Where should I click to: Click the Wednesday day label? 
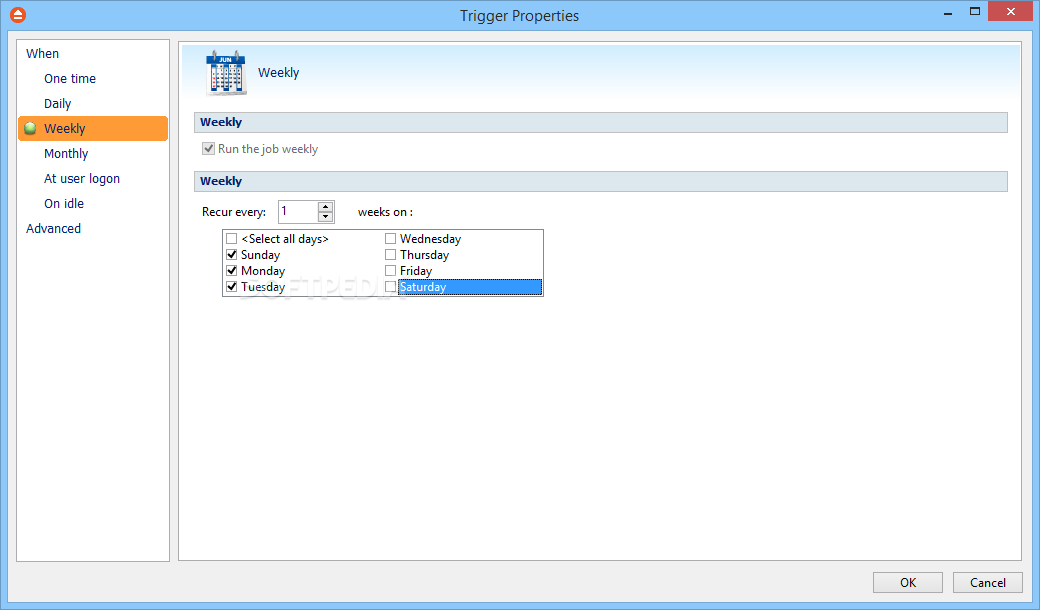point(430,239)
